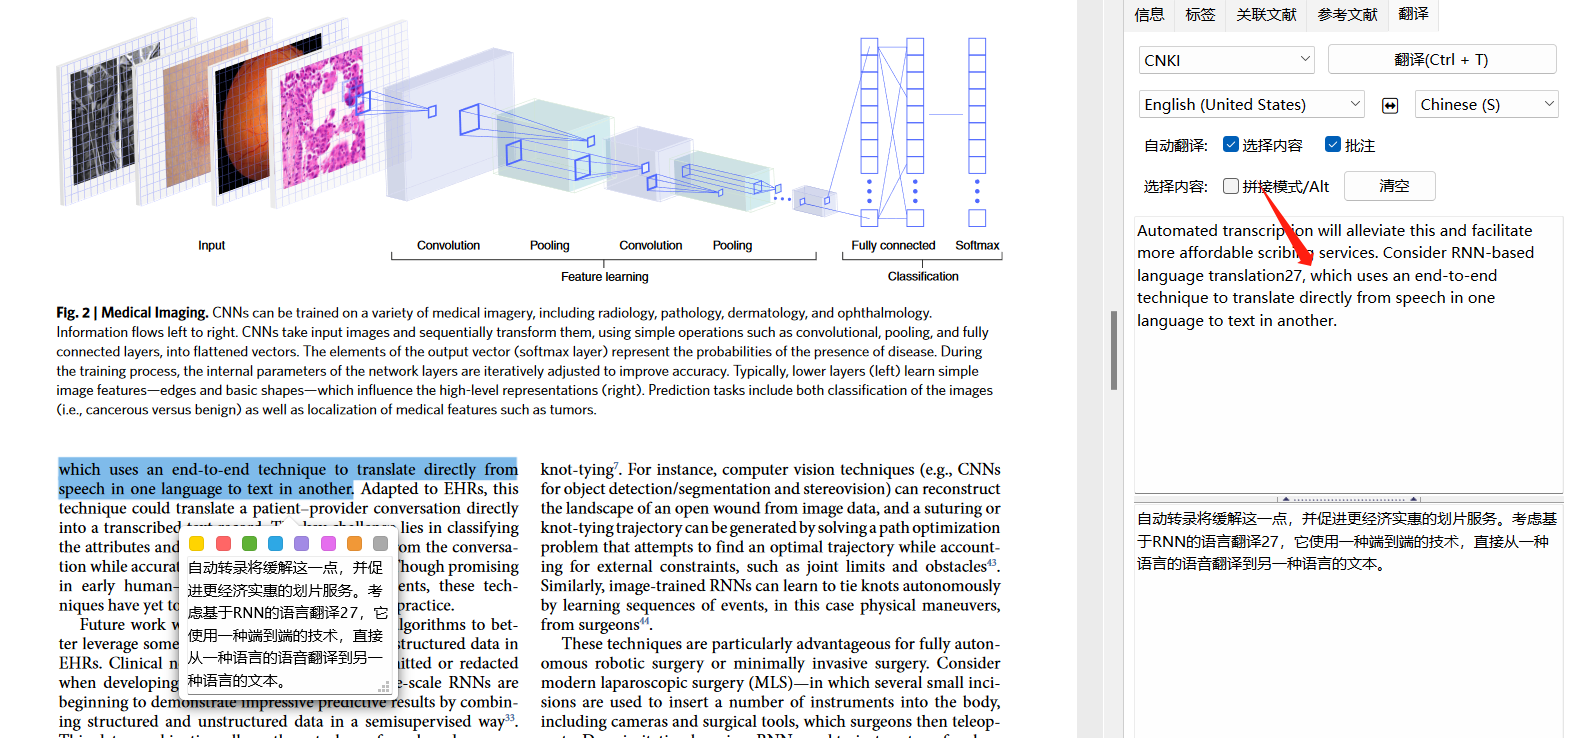The image size is (1574, 738).
Task: Open the English (United States) source language dropdown
Action: pos(1252,104)
